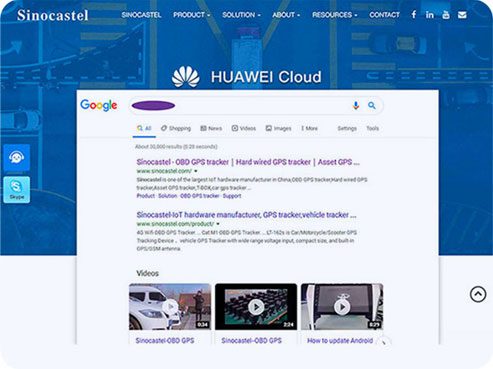Image resolution: width=493 pixels, height=369 pixels.
Task: Open Sinocastel-IoT hardware manufacturer result link
Action: 246,215
